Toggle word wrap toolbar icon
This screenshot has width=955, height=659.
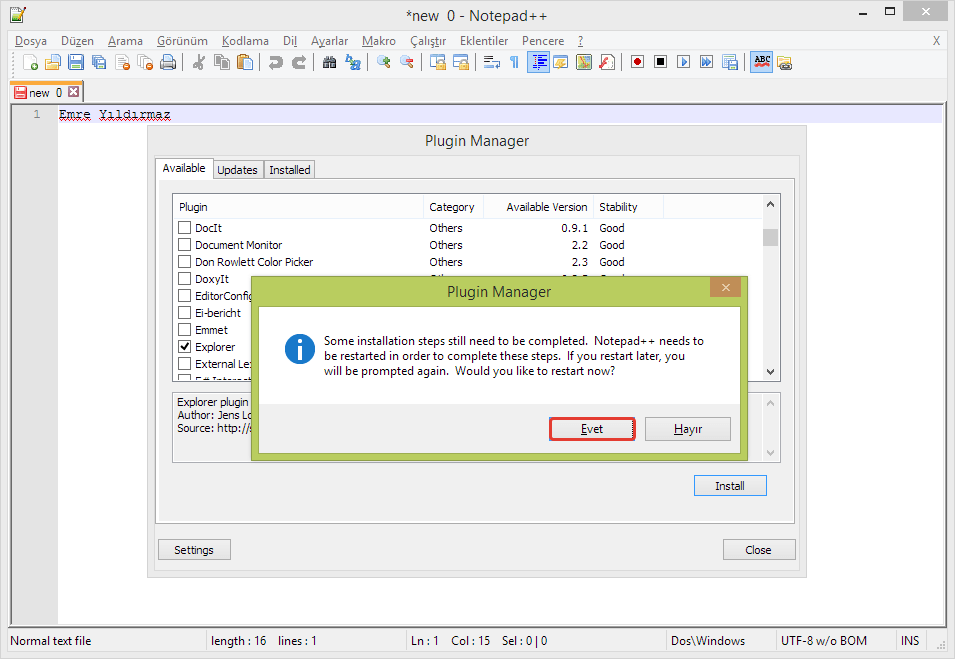492,62
